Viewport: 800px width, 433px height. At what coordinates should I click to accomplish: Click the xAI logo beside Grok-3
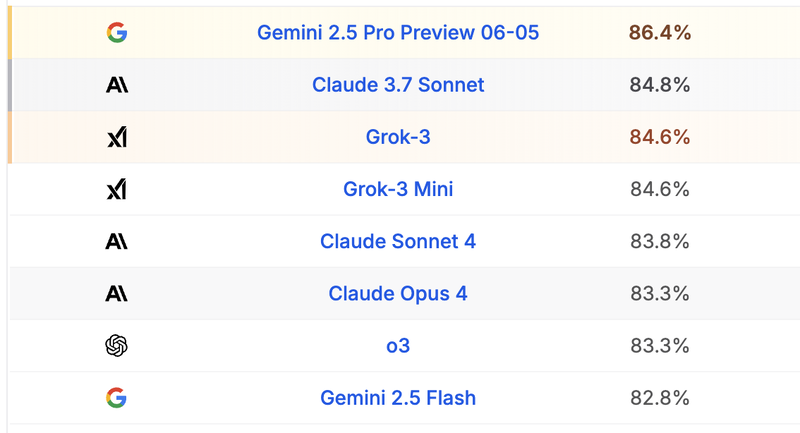[117, 137]
